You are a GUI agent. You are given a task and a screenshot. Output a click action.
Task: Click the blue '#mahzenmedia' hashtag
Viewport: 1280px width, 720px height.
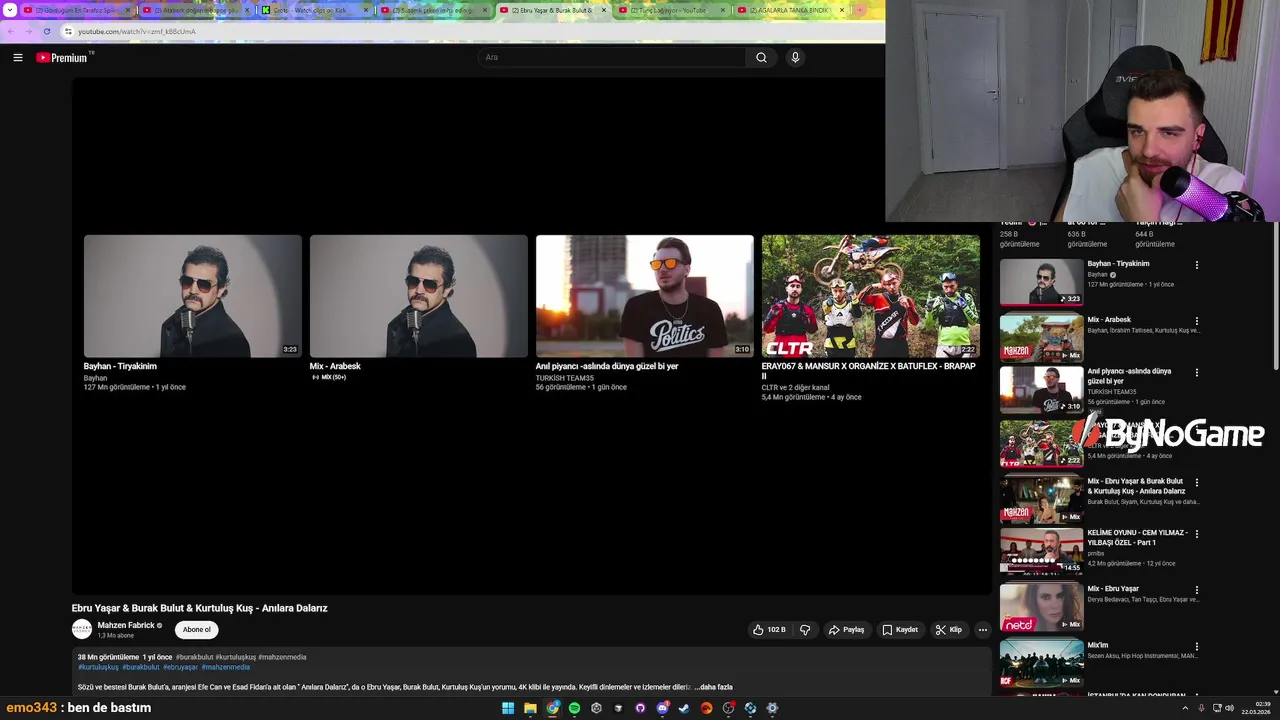(226, 667)
